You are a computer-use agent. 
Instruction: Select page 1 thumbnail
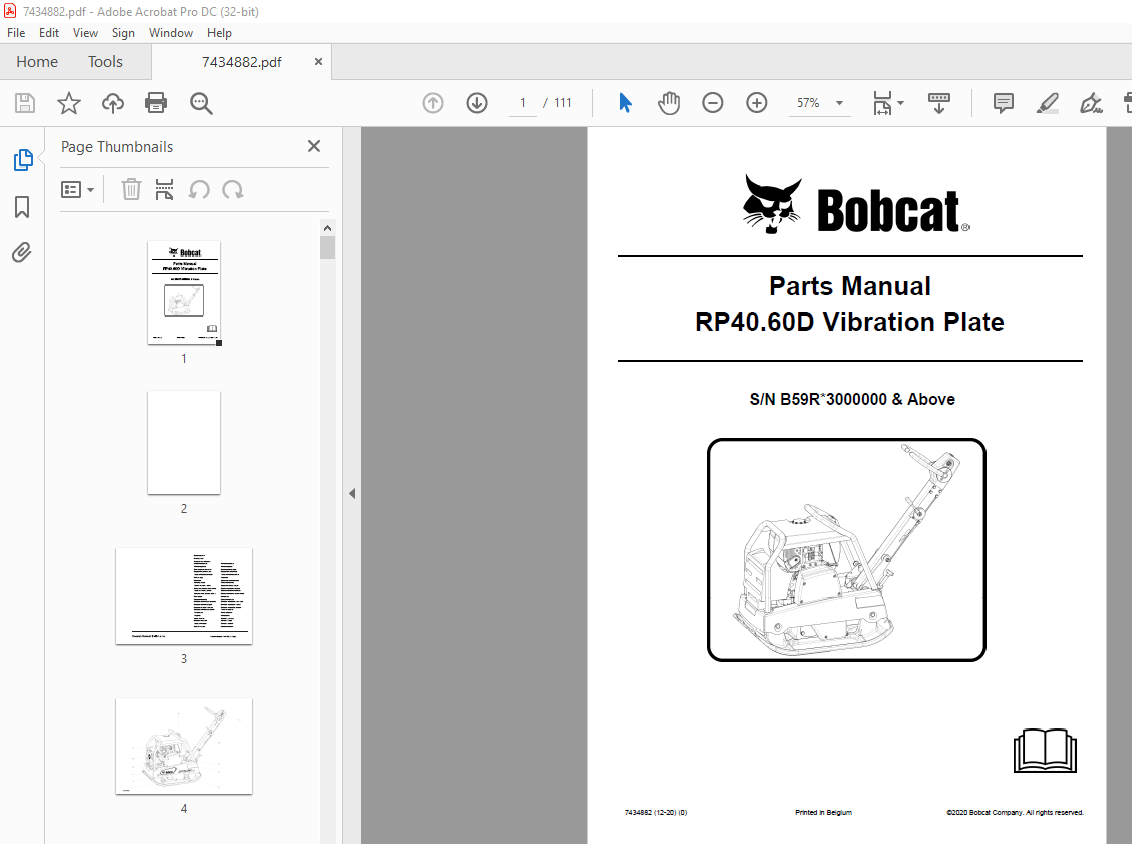(184, 292)
